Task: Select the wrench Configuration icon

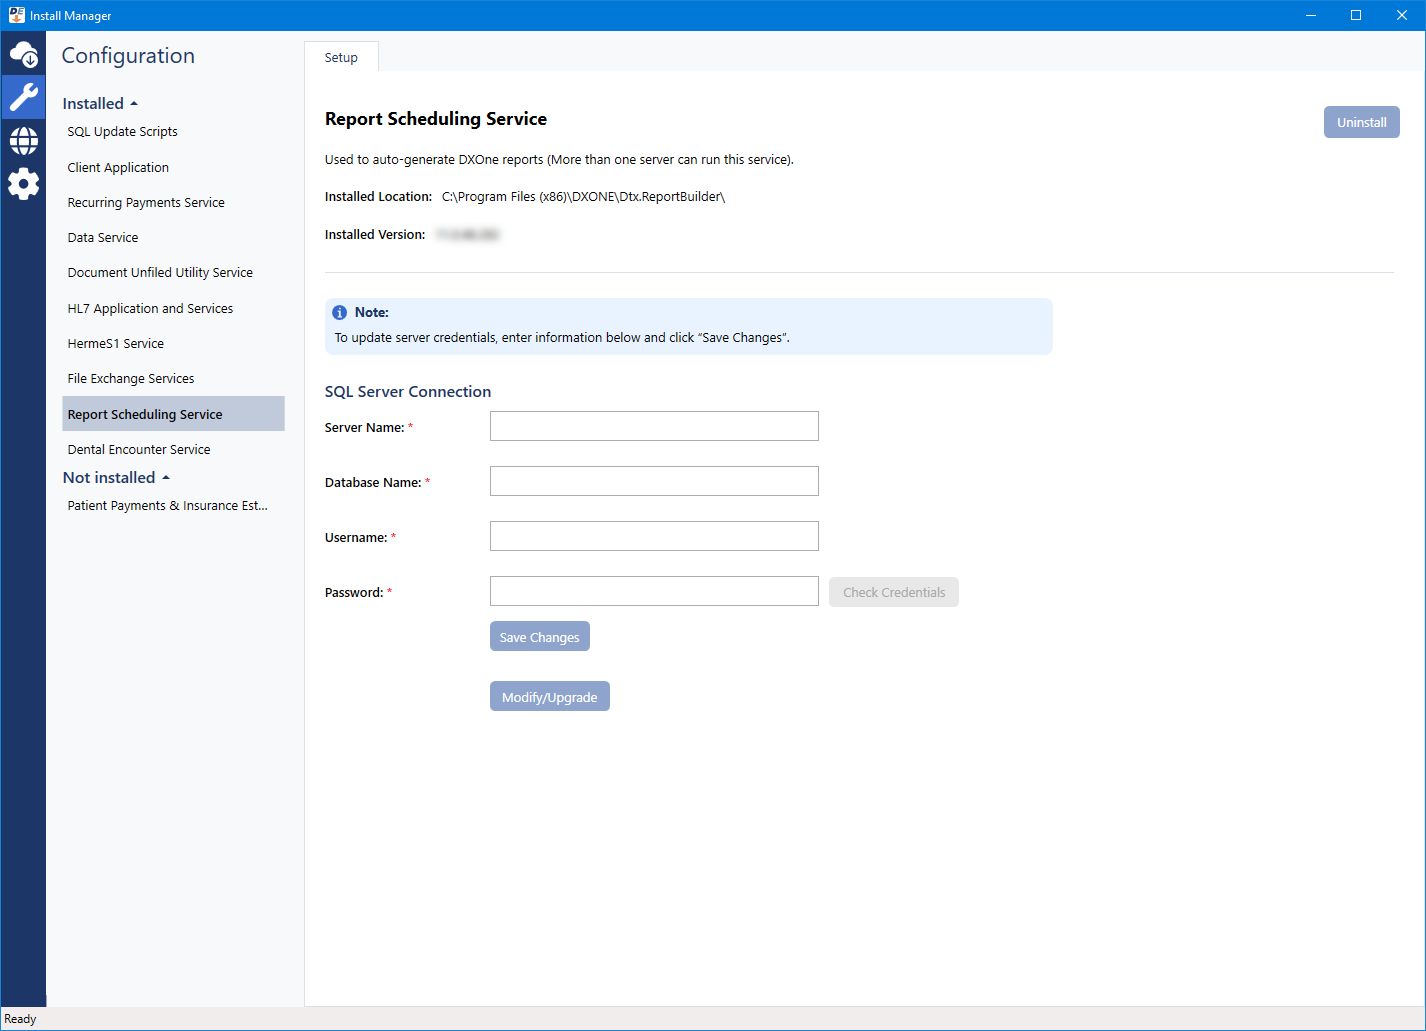Action: click(x=23, y=96)
